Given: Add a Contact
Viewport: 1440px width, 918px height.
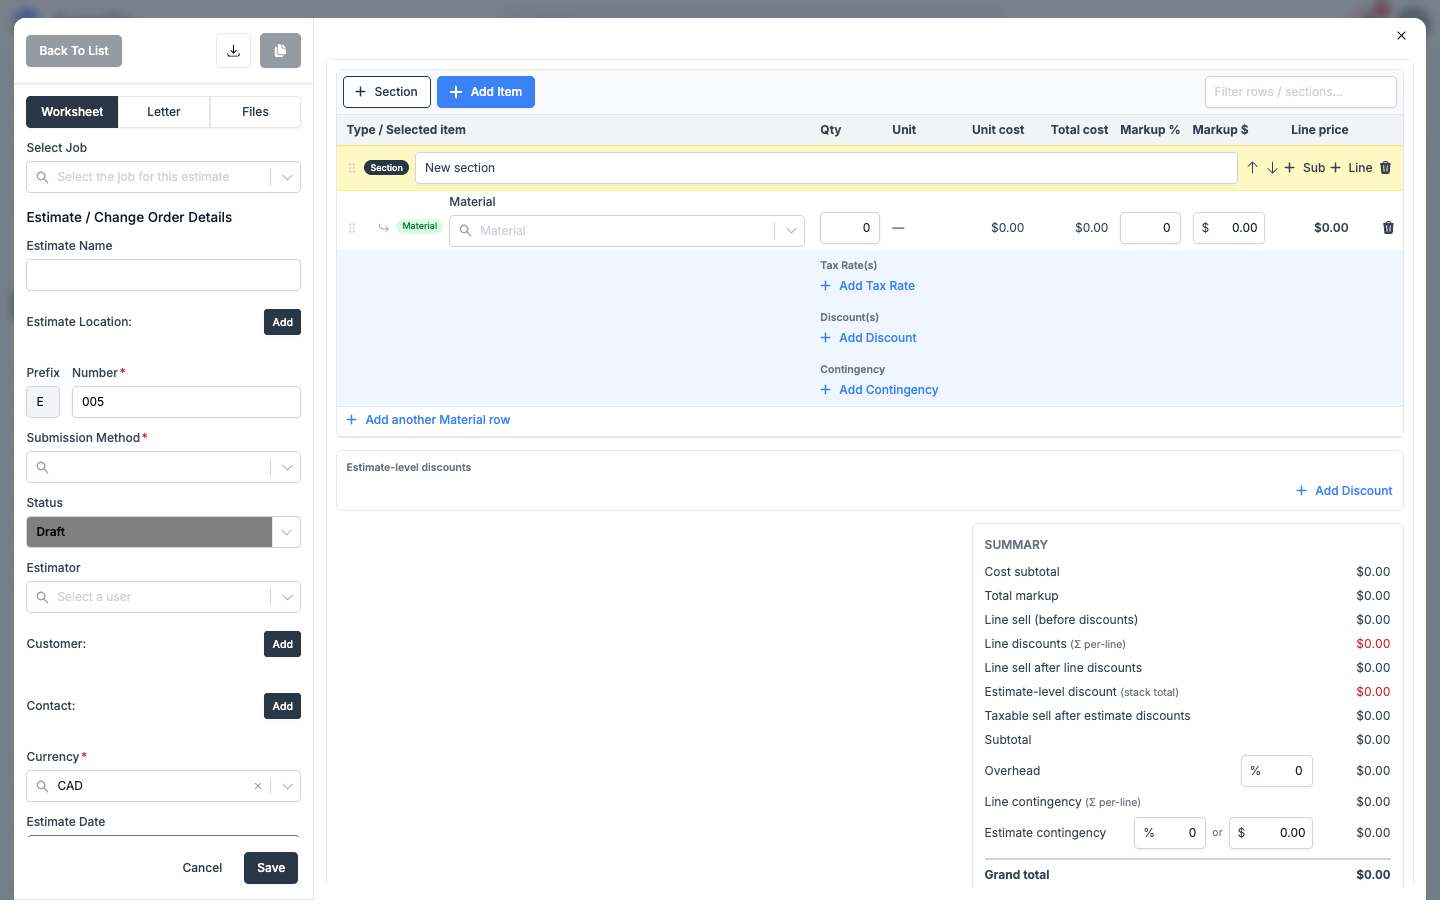Looking at the screenshot, I should tap(283, 706).
